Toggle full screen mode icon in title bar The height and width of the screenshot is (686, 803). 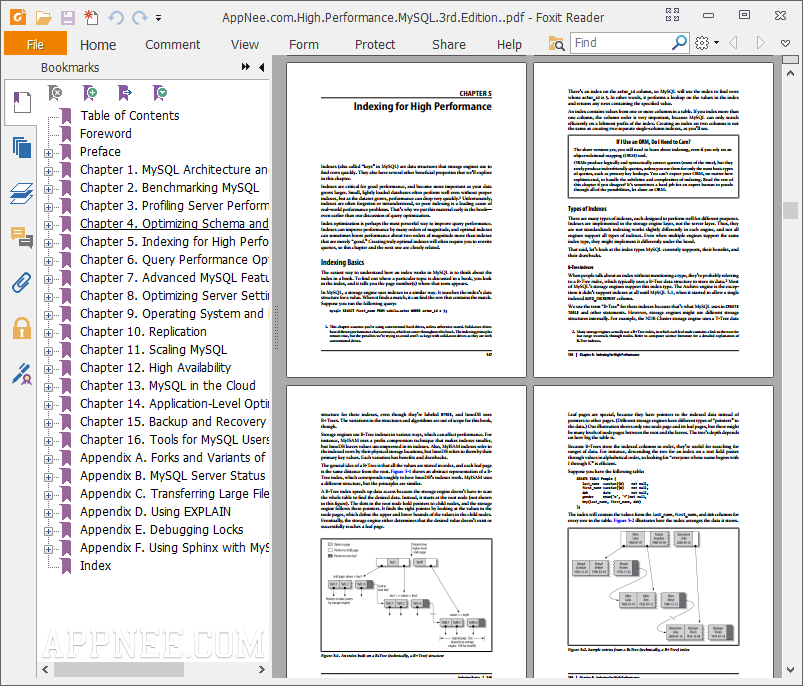(x=672, y=15)
